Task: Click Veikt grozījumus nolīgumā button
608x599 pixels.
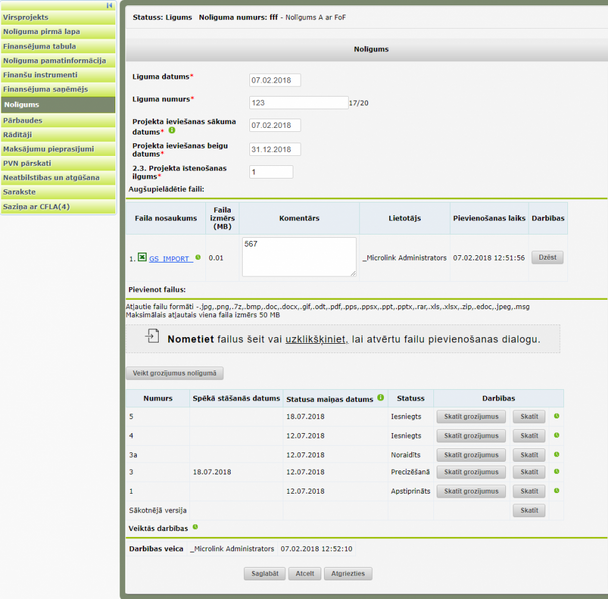Action: pyautogui.click(x=174, y=373)
